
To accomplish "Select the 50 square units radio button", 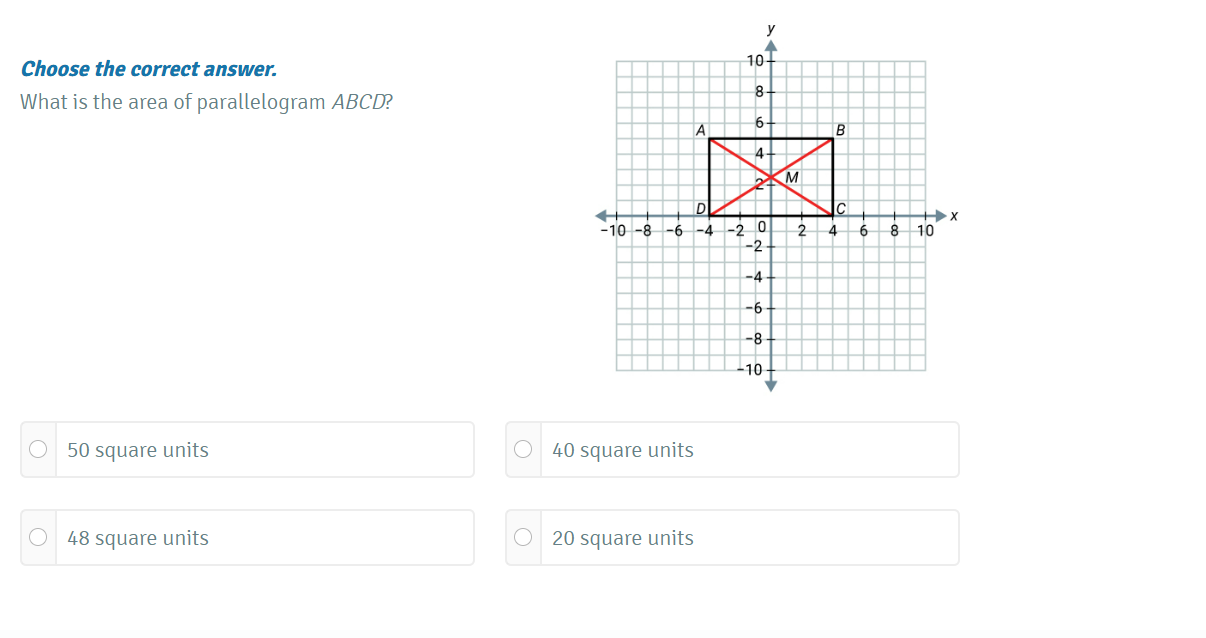I will click(x=38, y=450).
